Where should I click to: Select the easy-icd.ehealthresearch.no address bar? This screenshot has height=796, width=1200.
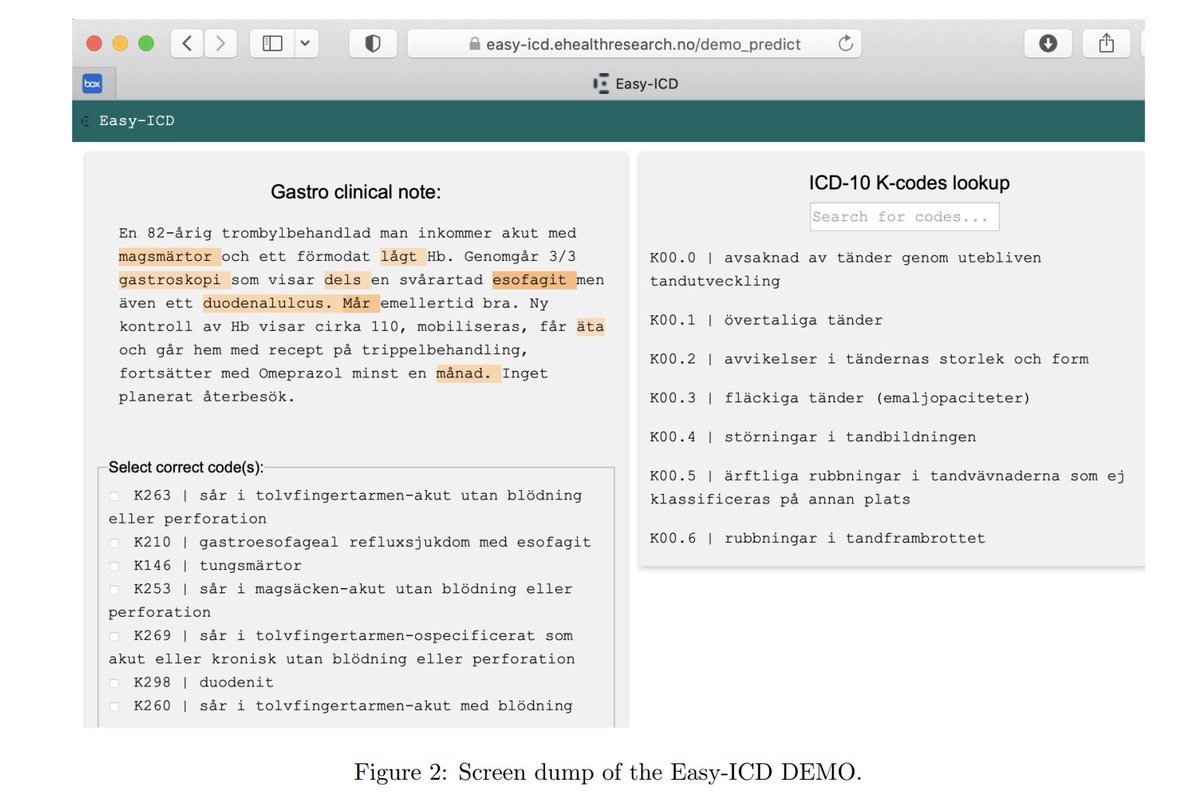pyautogui.click(x=634, y=43)
